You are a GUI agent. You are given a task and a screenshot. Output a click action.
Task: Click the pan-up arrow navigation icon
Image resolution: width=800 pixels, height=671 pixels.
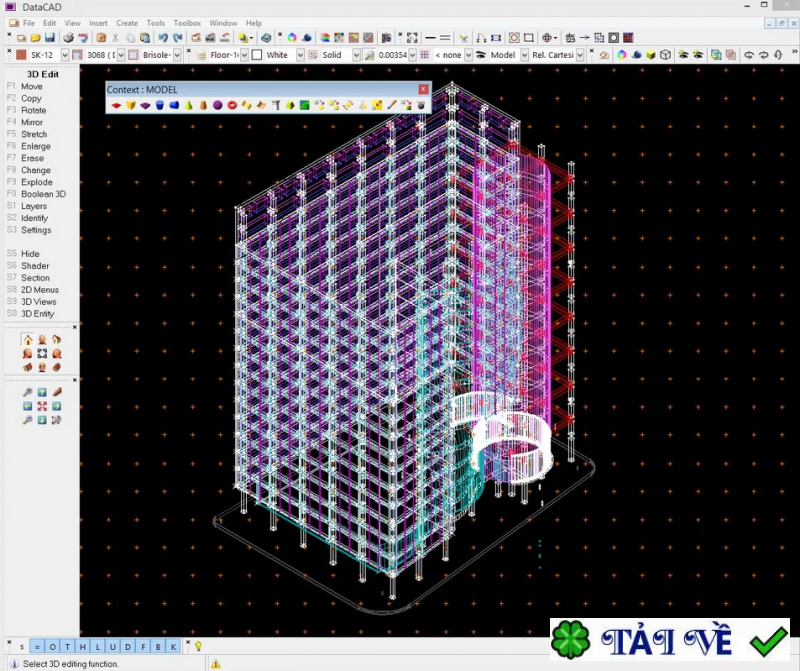pyautogui.click(x=42, y=392)
